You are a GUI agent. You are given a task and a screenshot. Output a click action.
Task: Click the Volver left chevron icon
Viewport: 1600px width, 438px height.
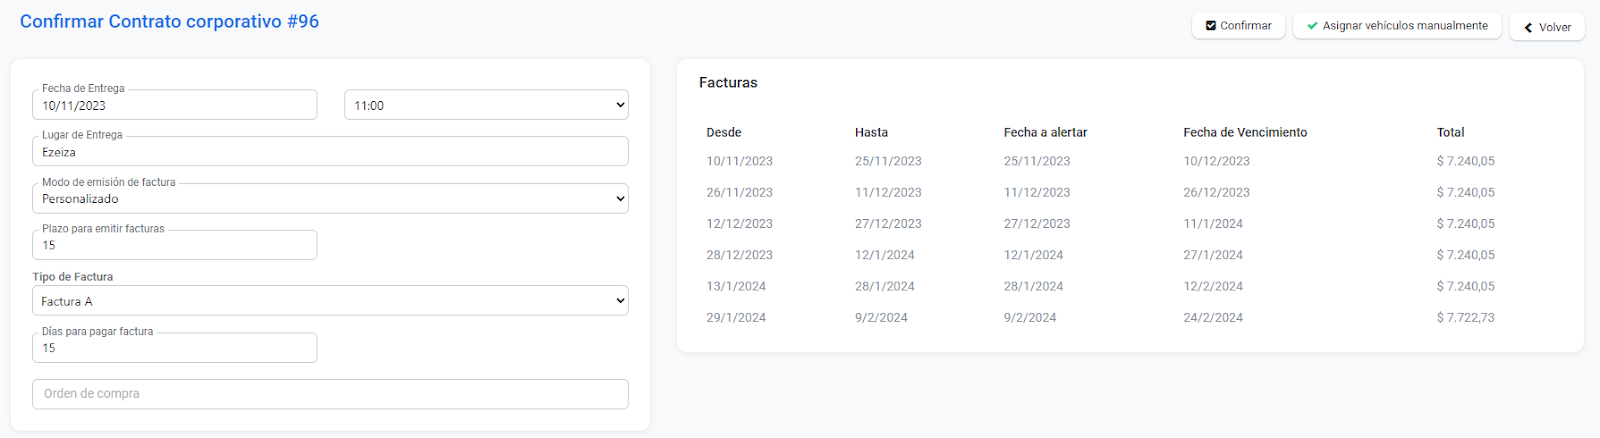tap(1528, 28)
